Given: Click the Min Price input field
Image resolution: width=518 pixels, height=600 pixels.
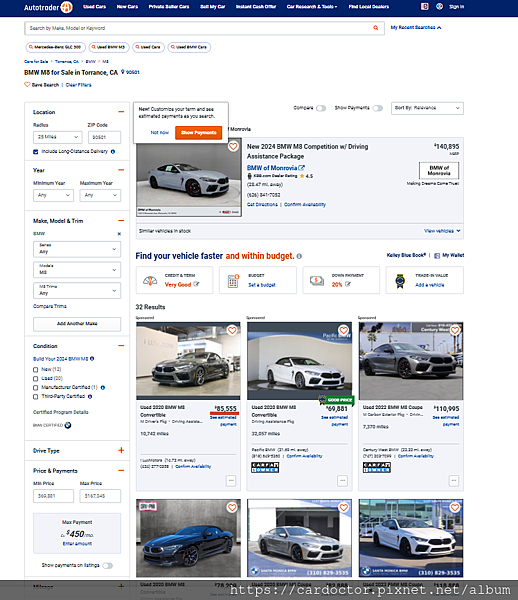Looking at the screenshot, I should click(x=53, y=496).
